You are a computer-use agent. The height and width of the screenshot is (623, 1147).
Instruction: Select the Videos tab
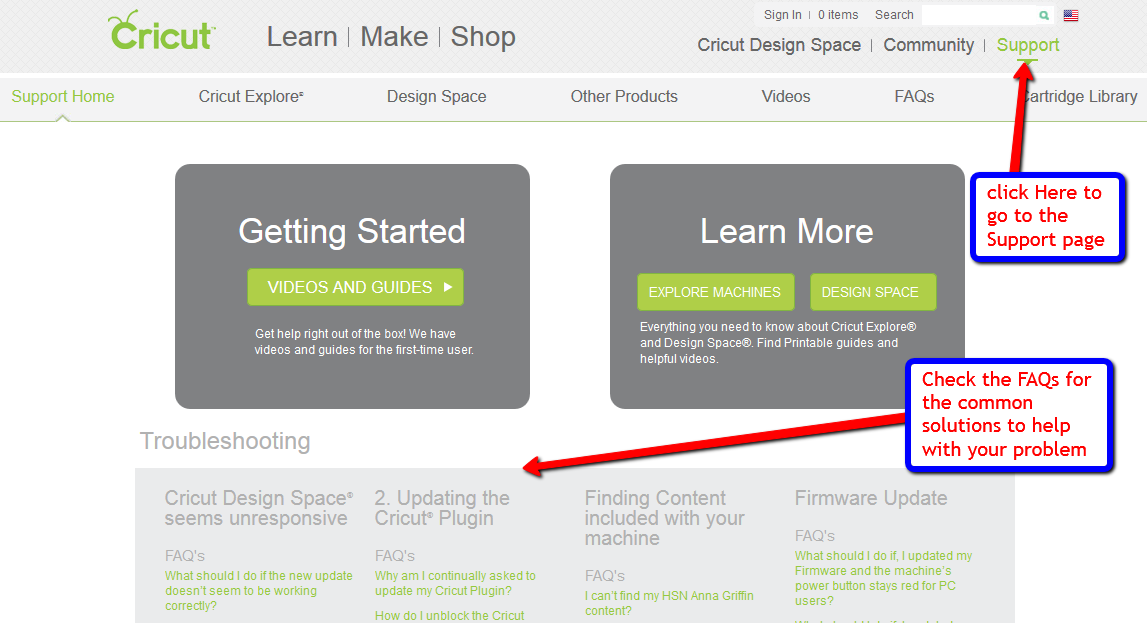pos(786,97)
